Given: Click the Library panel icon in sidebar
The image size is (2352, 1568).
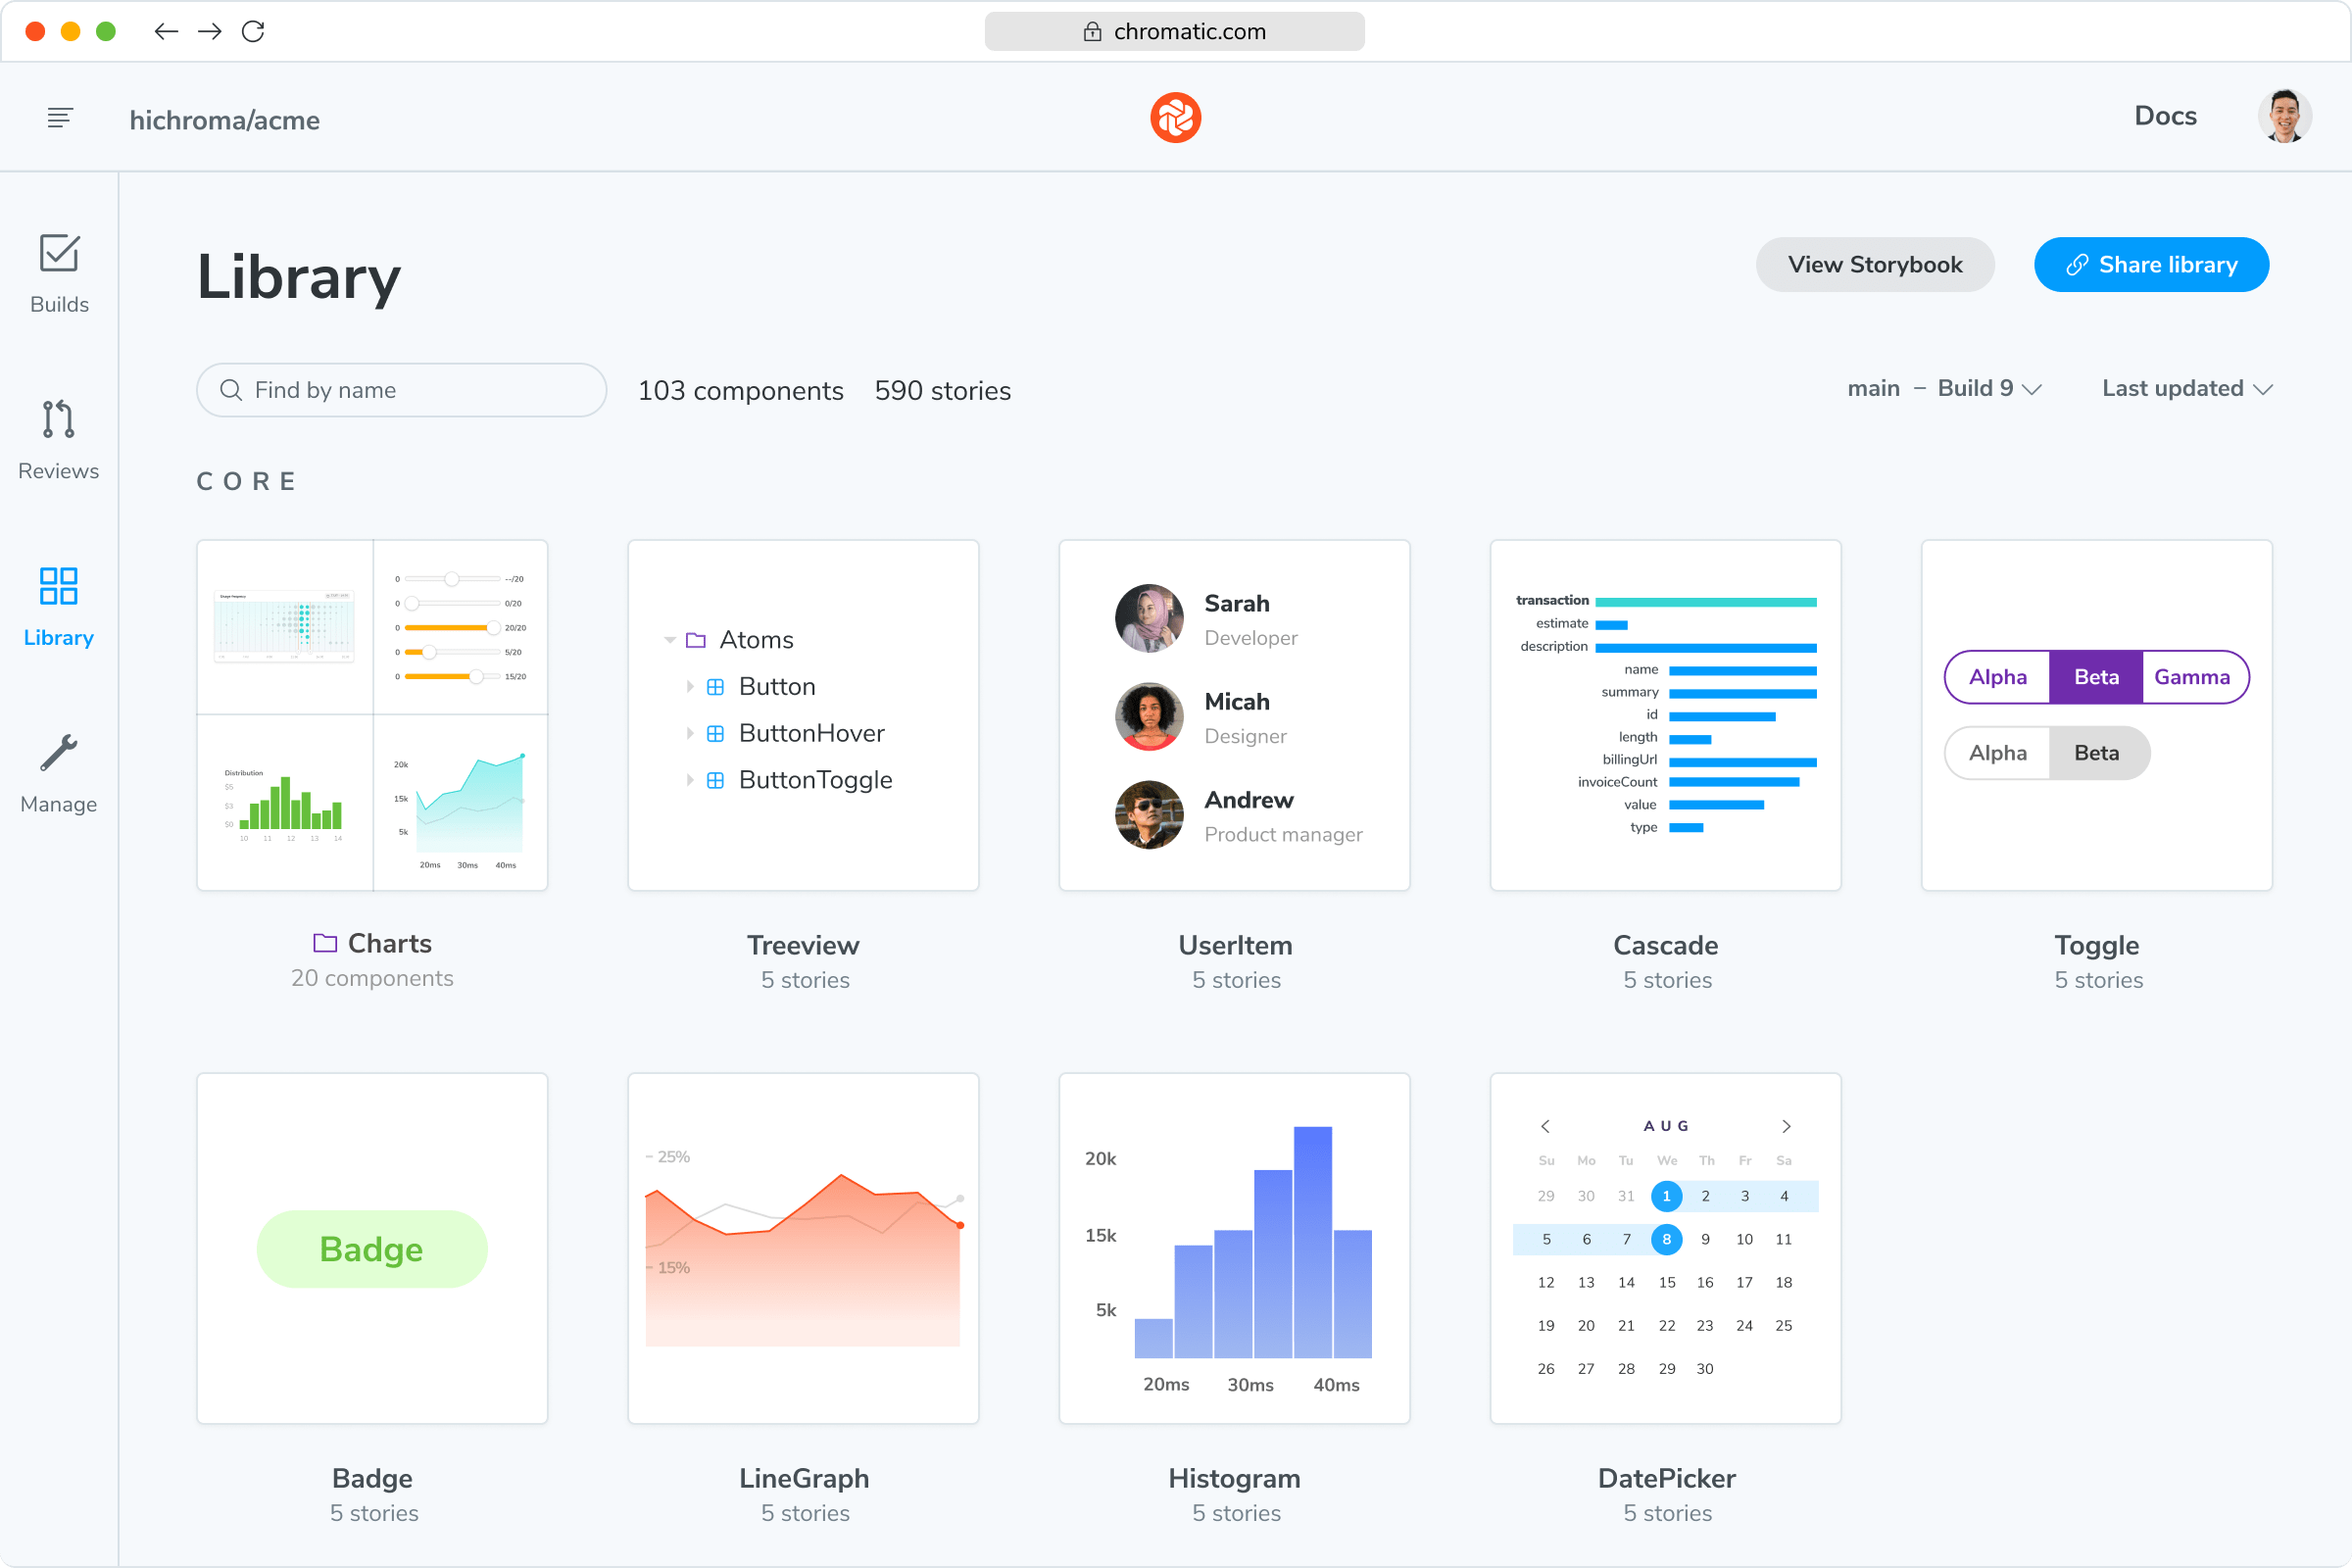Looking at the screenshot, I should pos(60,588).
